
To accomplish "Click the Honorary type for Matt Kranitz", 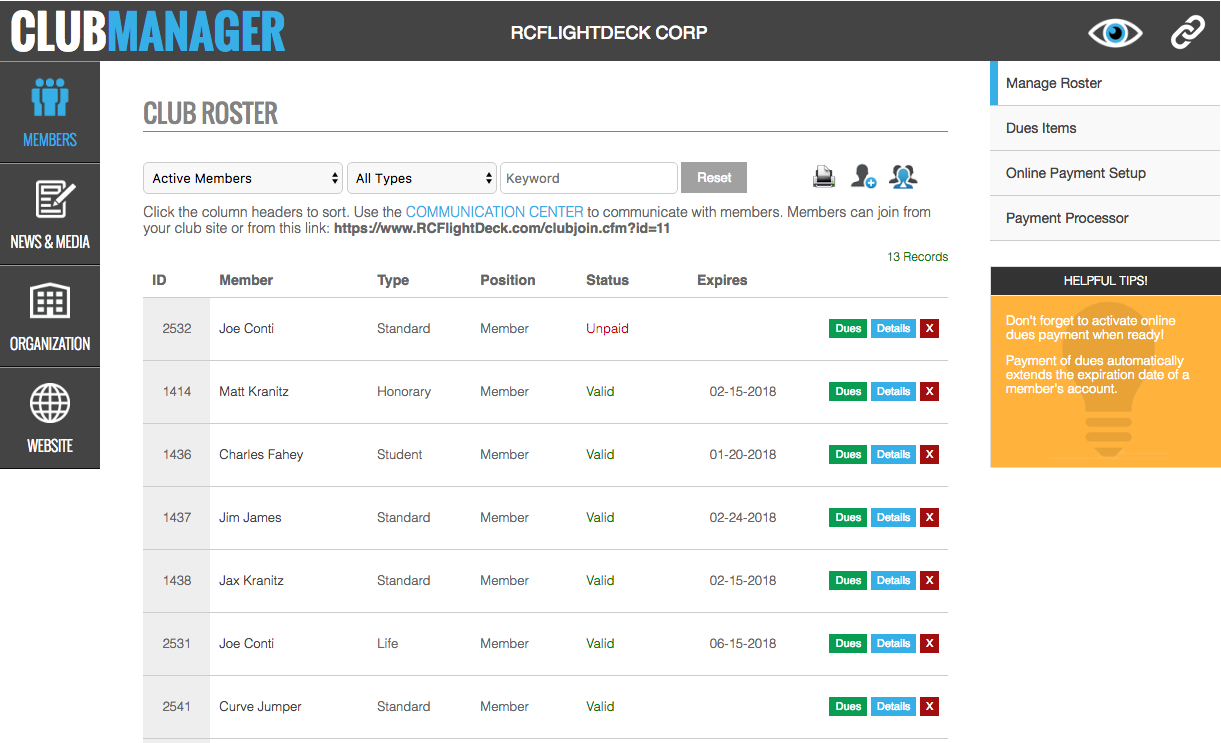I will pyautogui.click(x=404, y=391).
